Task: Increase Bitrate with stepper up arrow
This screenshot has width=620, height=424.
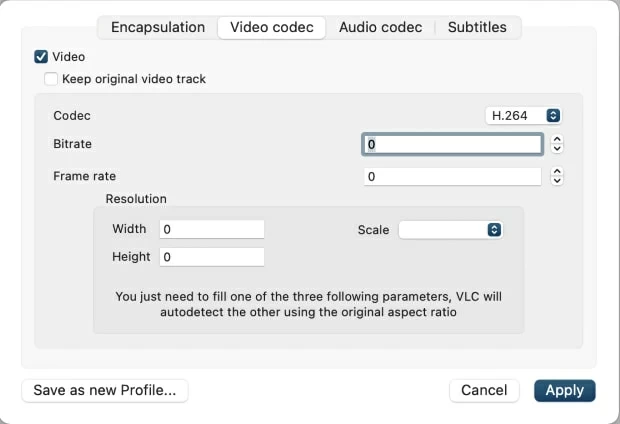Action: point(558,139)
